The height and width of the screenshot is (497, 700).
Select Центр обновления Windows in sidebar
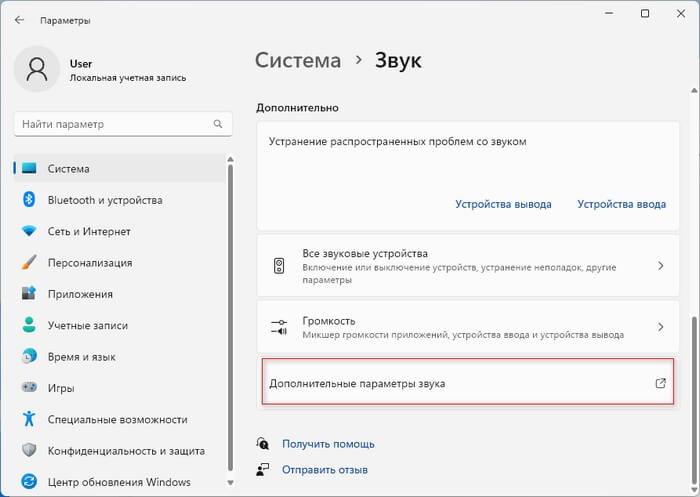[x=120, y=482]
